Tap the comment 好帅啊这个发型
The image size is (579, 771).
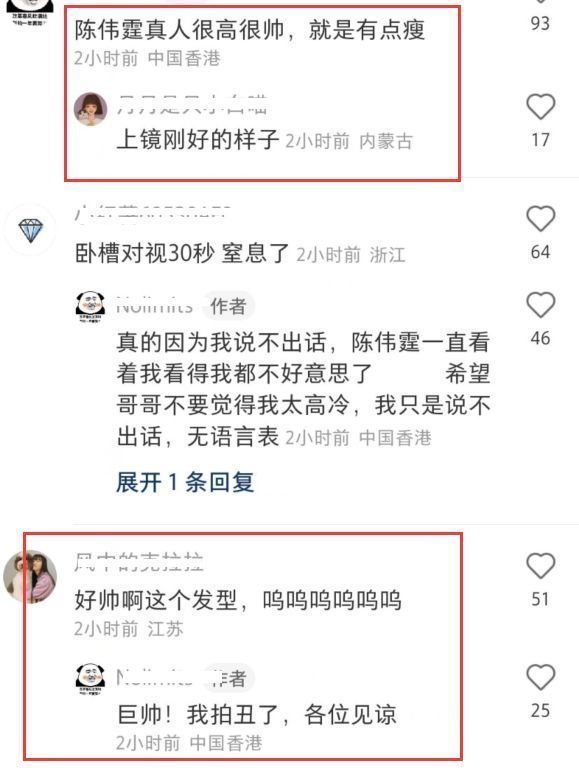(x=238, y=600)
